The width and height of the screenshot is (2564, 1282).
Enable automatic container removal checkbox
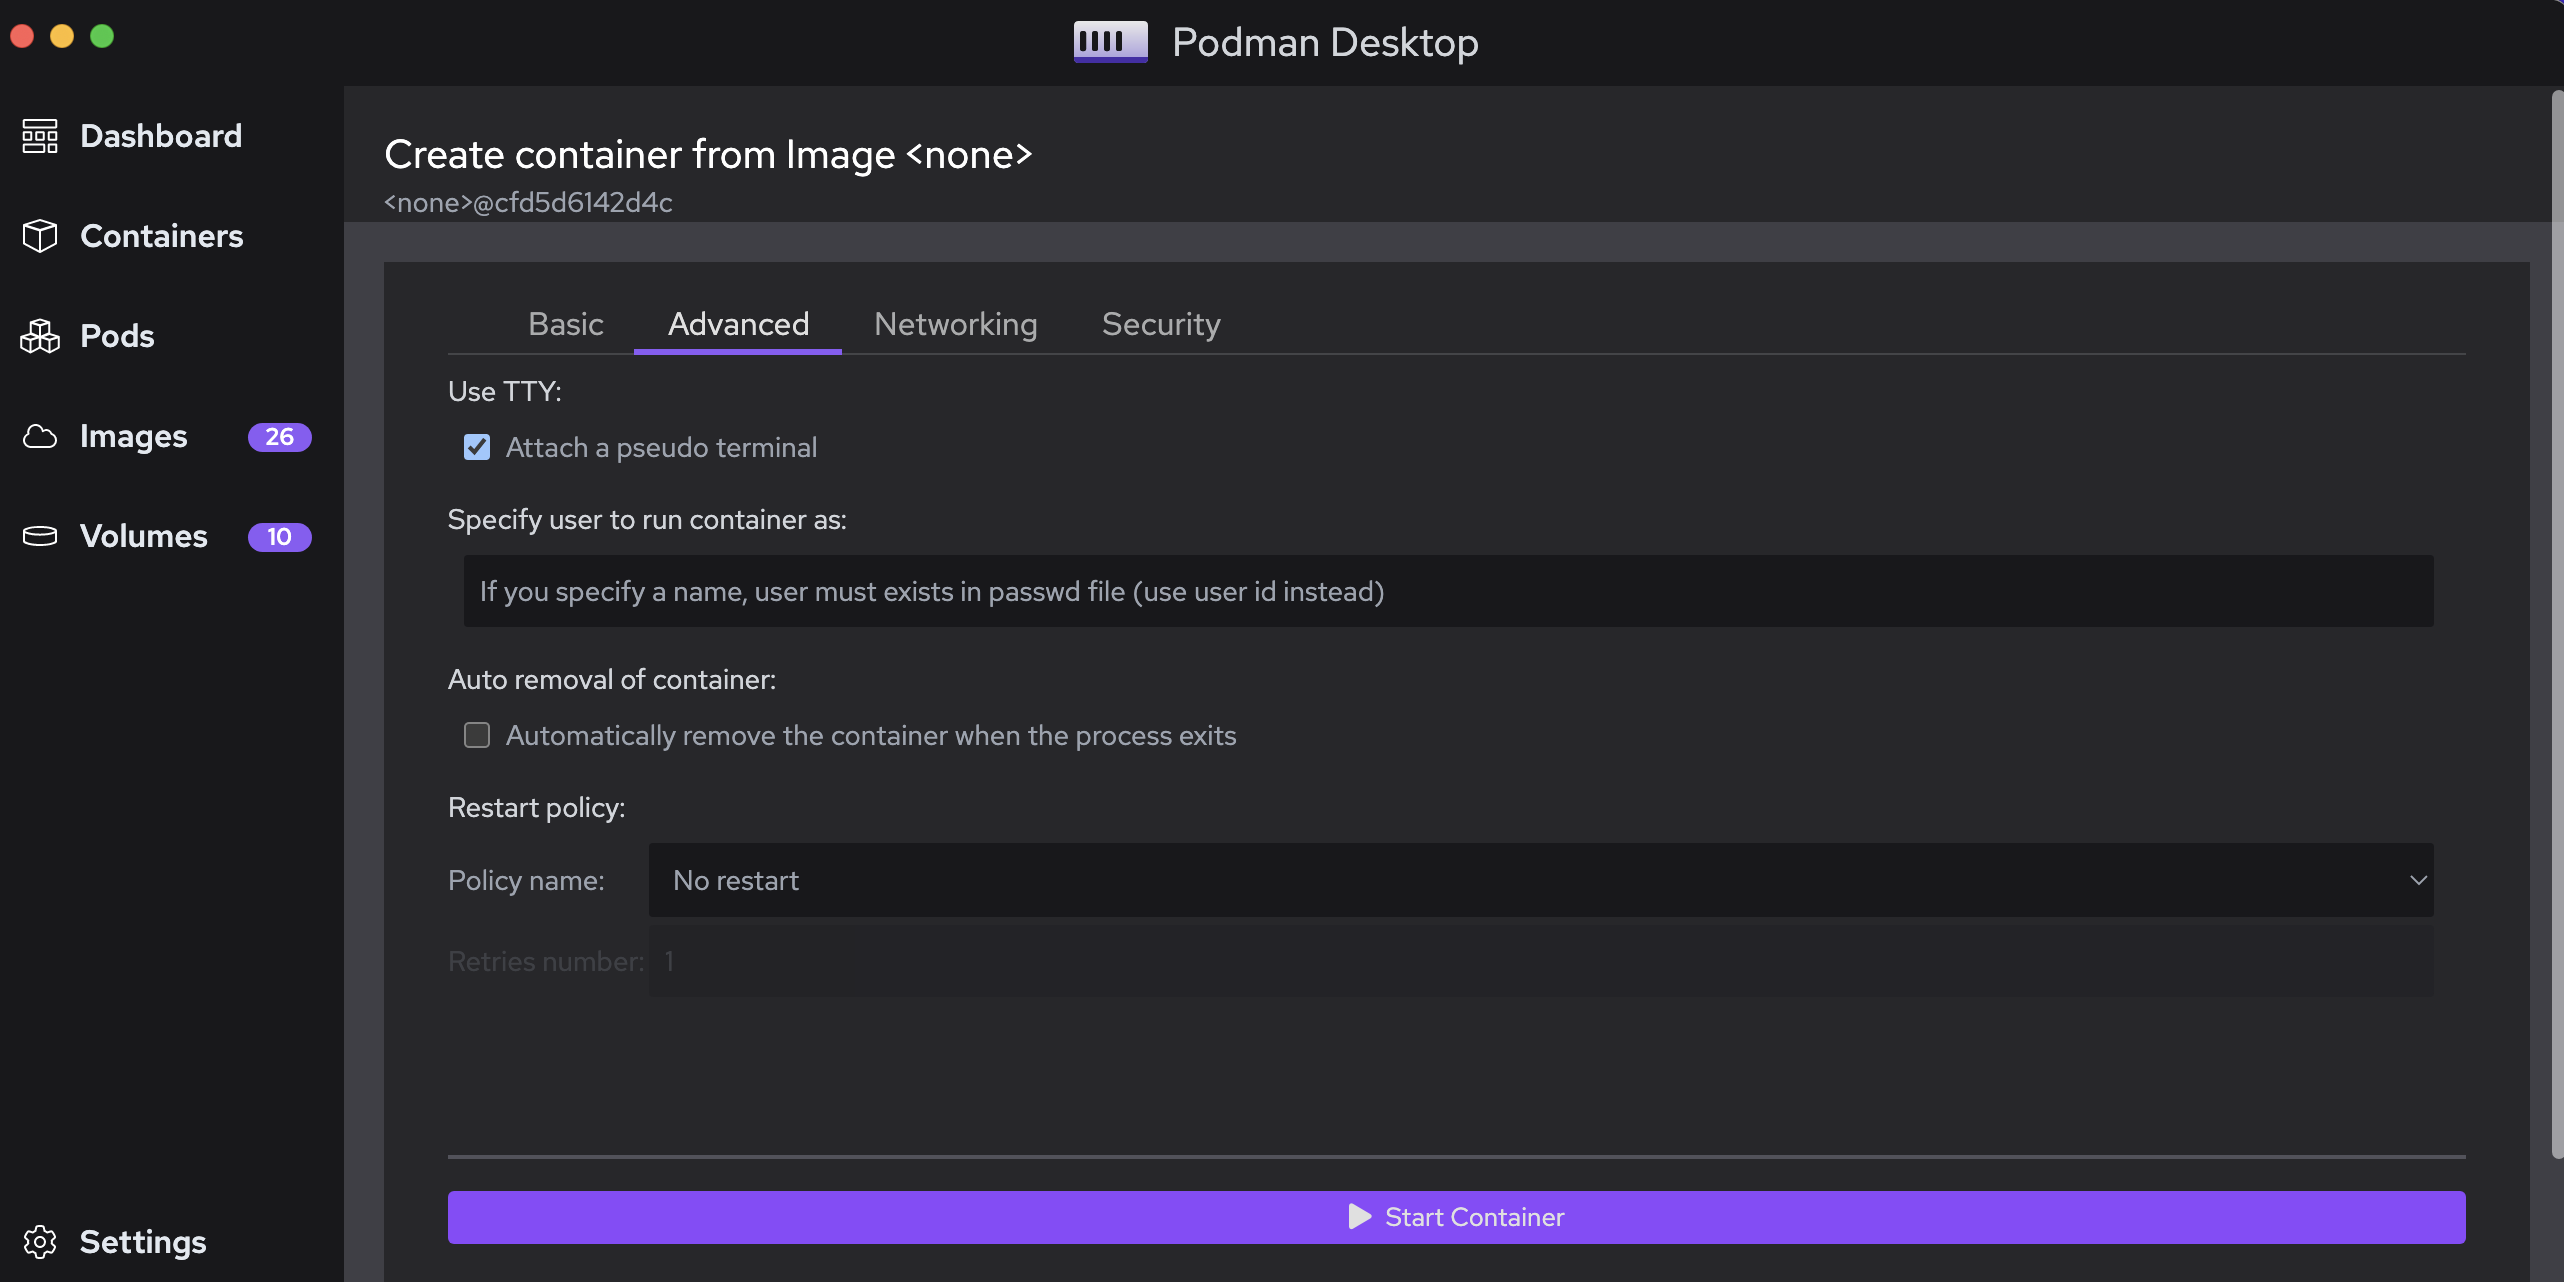tap(477, 735)
